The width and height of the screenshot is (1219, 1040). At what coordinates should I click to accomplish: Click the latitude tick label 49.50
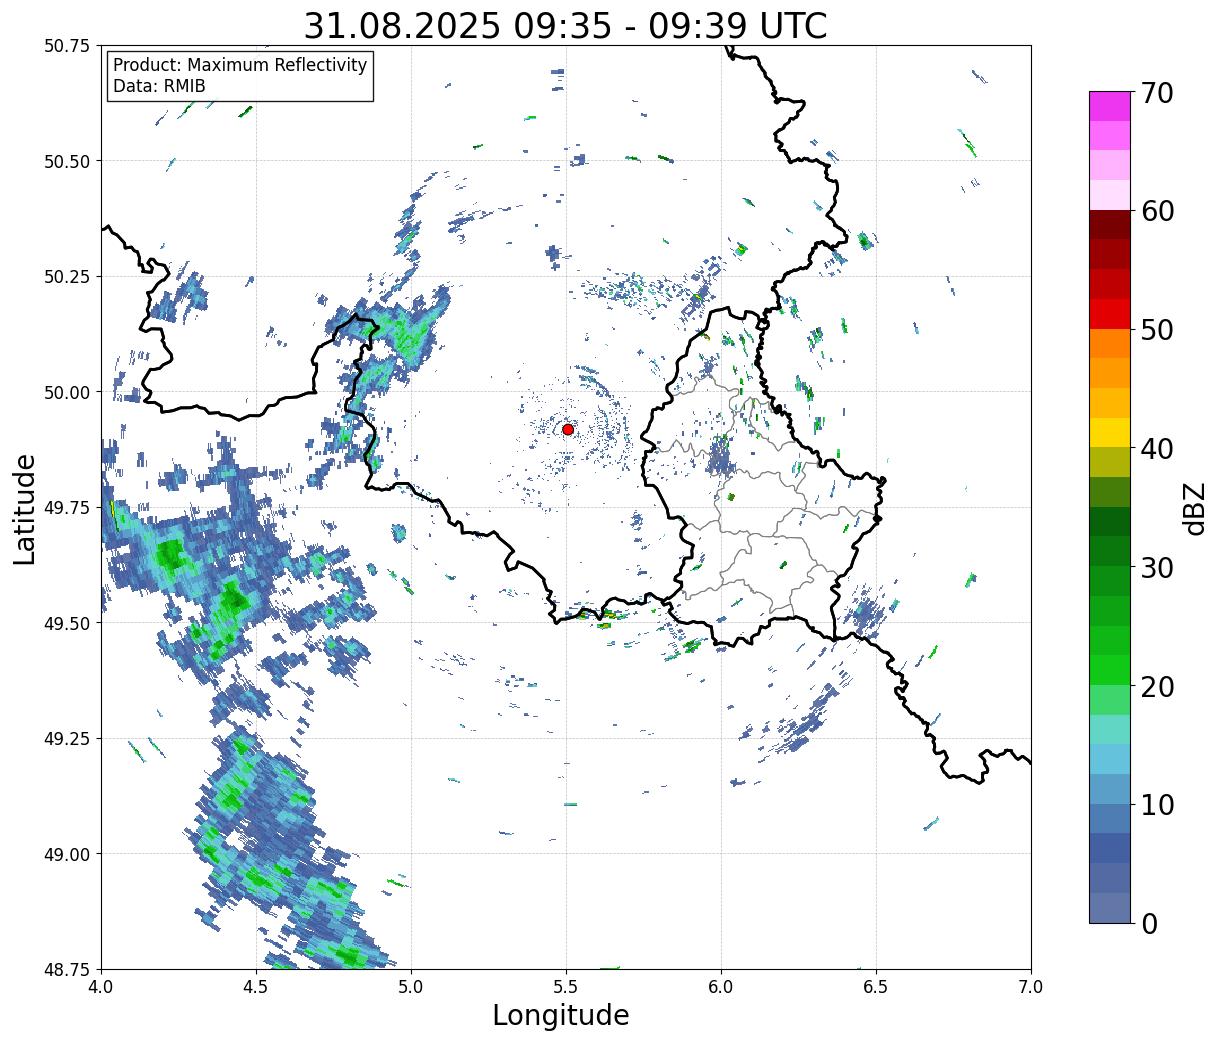point(66,623)
